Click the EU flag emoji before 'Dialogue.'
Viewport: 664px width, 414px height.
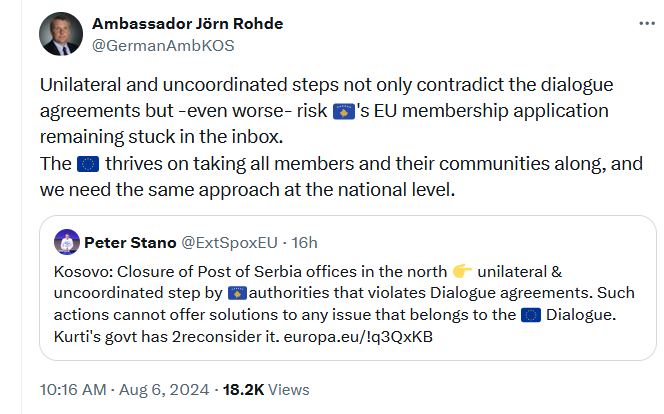click(531, 315)
